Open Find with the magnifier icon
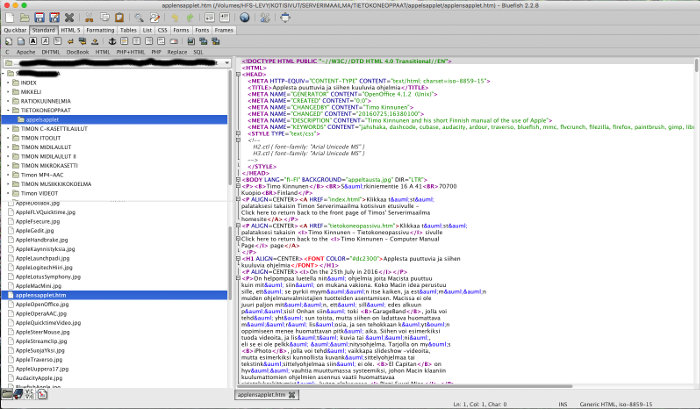 tap(139, 18)
